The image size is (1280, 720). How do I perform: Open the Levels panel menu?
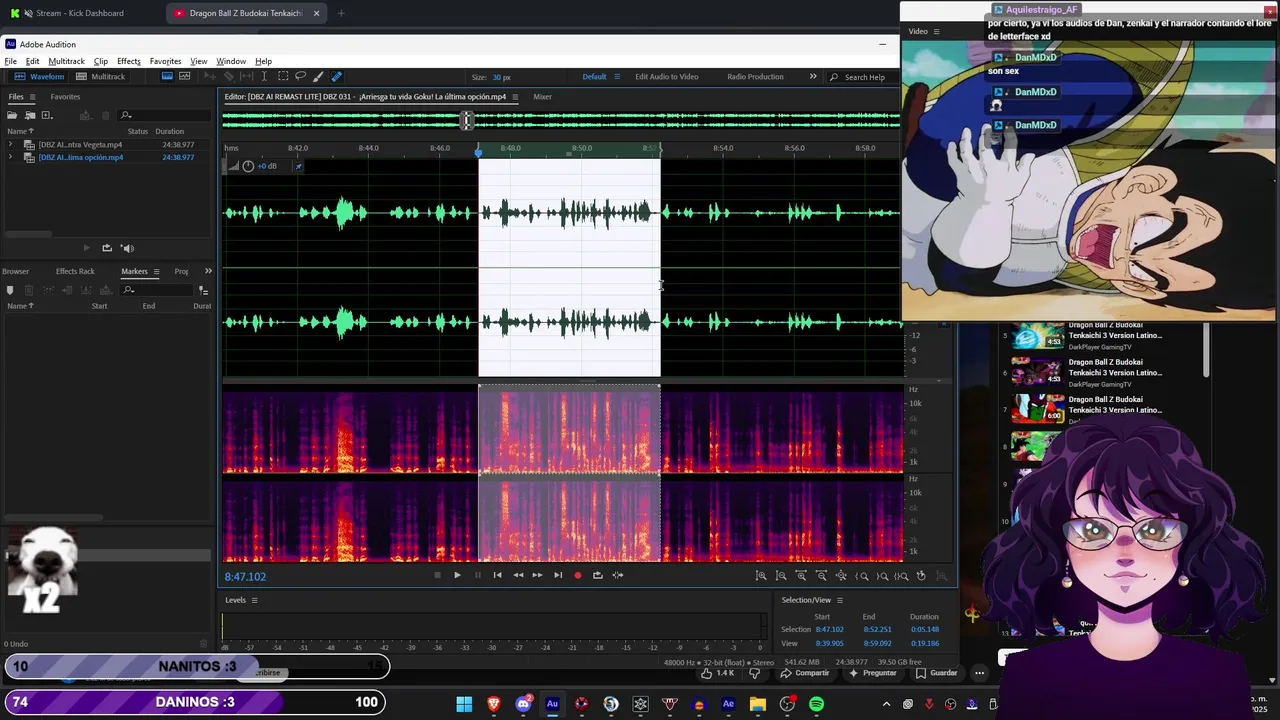254,600
